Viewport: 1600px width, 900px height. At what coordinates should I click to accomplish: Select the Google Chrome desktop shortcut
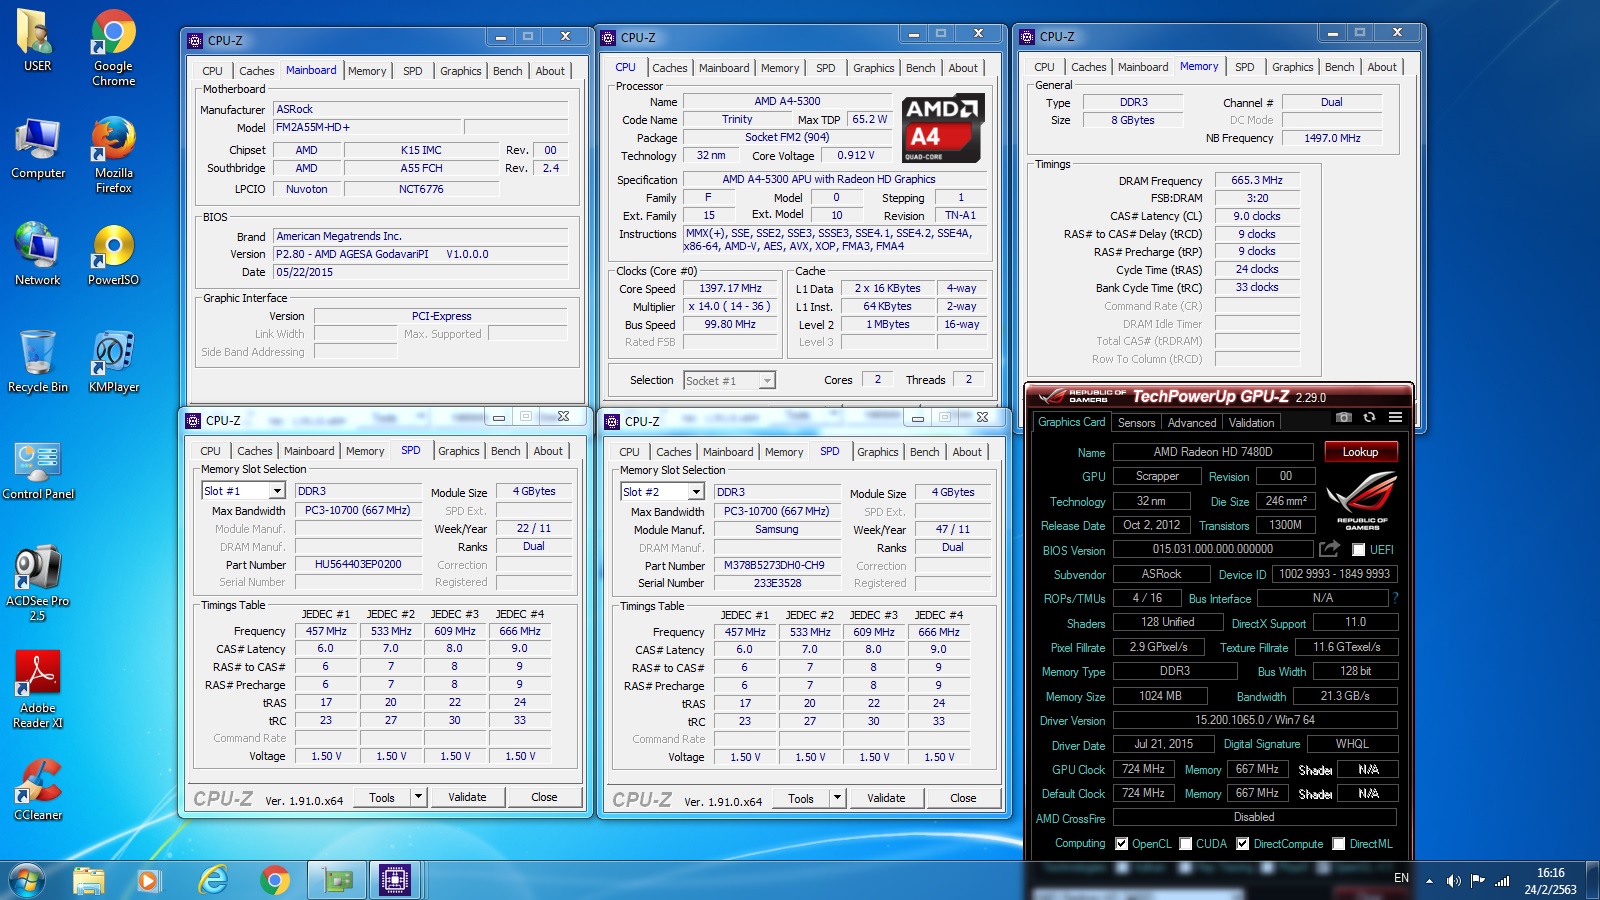113,48
